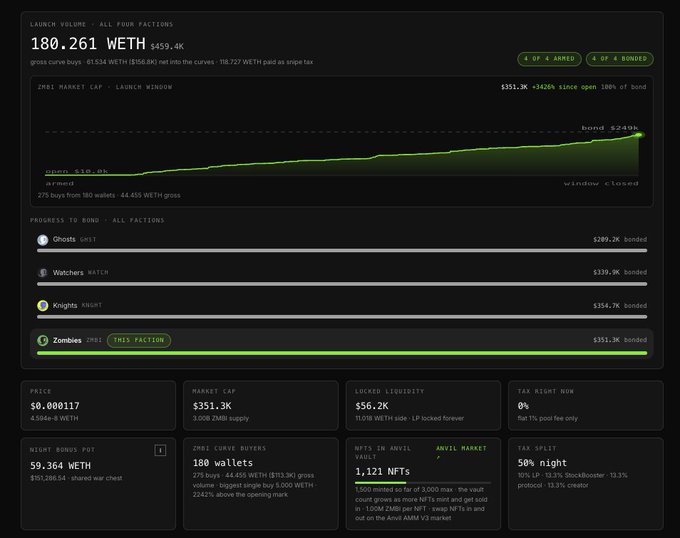Click the THIS FACTION badge
The image size is (680, 538).
(139, 340)
